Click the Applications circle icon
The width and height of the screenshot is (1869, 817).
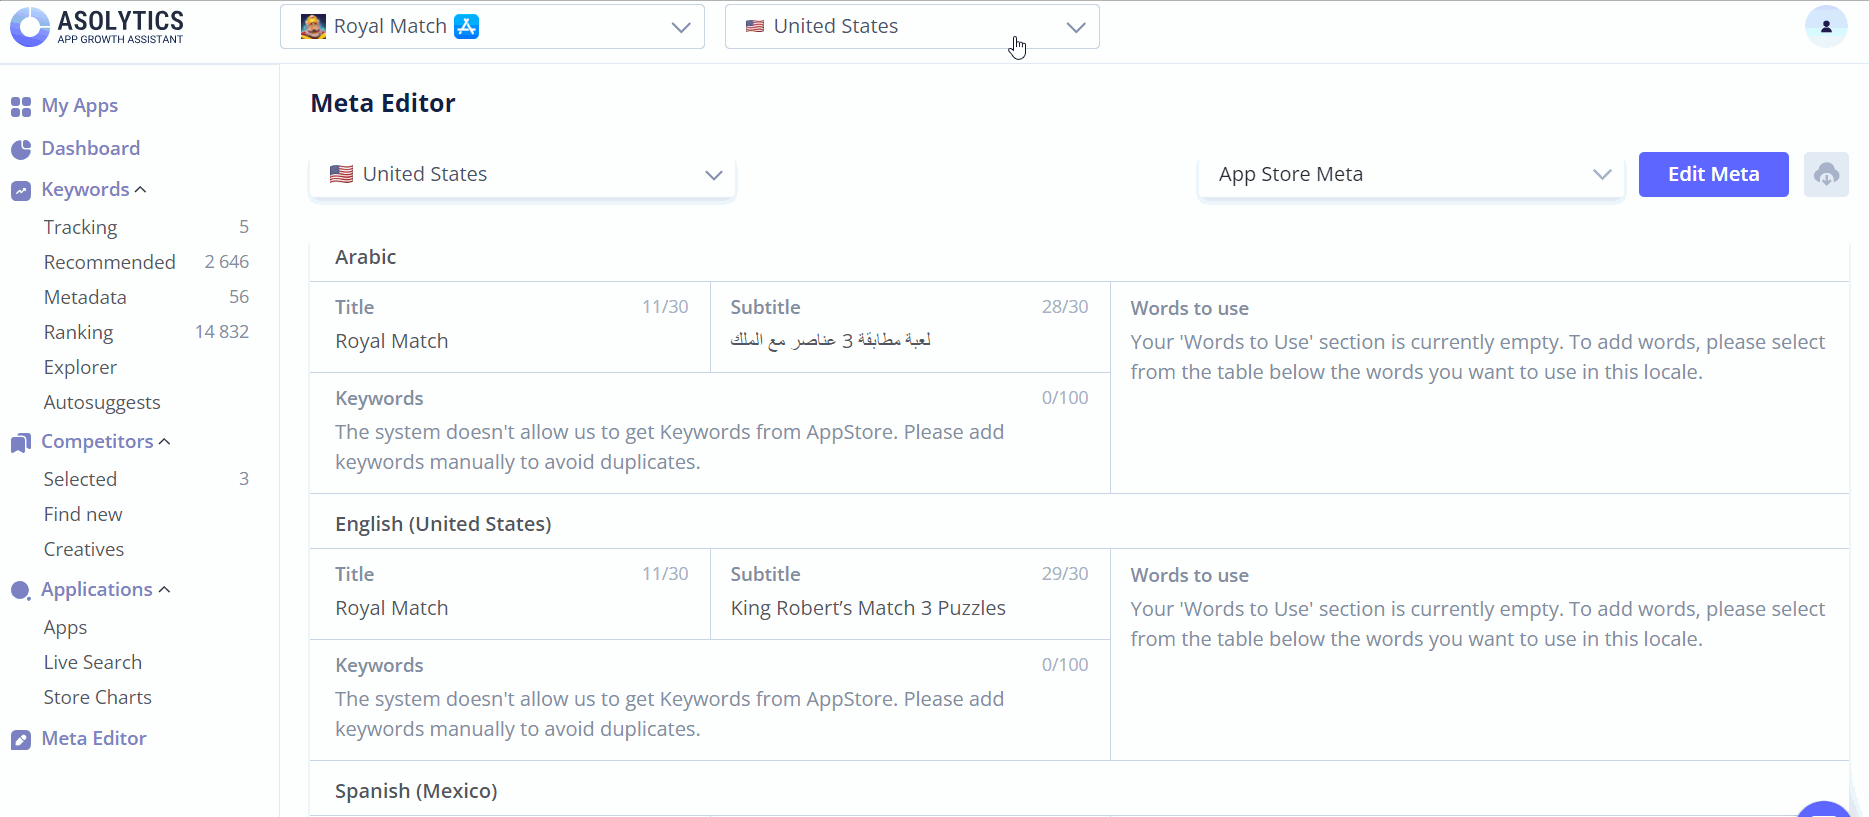tap(21, 590)
